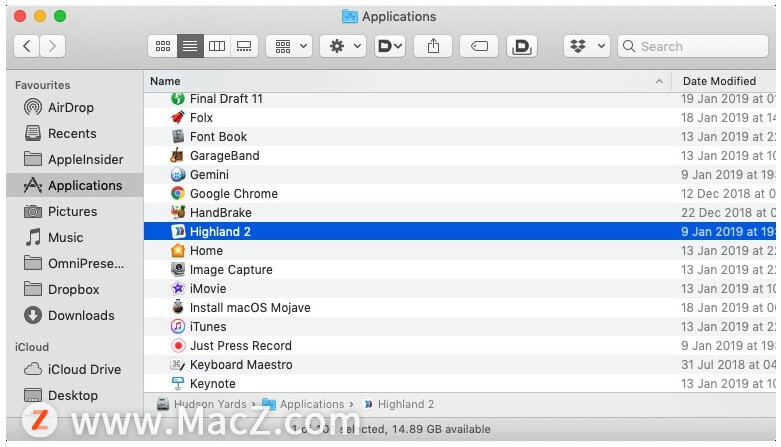Viewport: 781px width, 447px height.
Task: Click the Google Chrome app icon
Action: pyautogui.click(x=178, y=193)
